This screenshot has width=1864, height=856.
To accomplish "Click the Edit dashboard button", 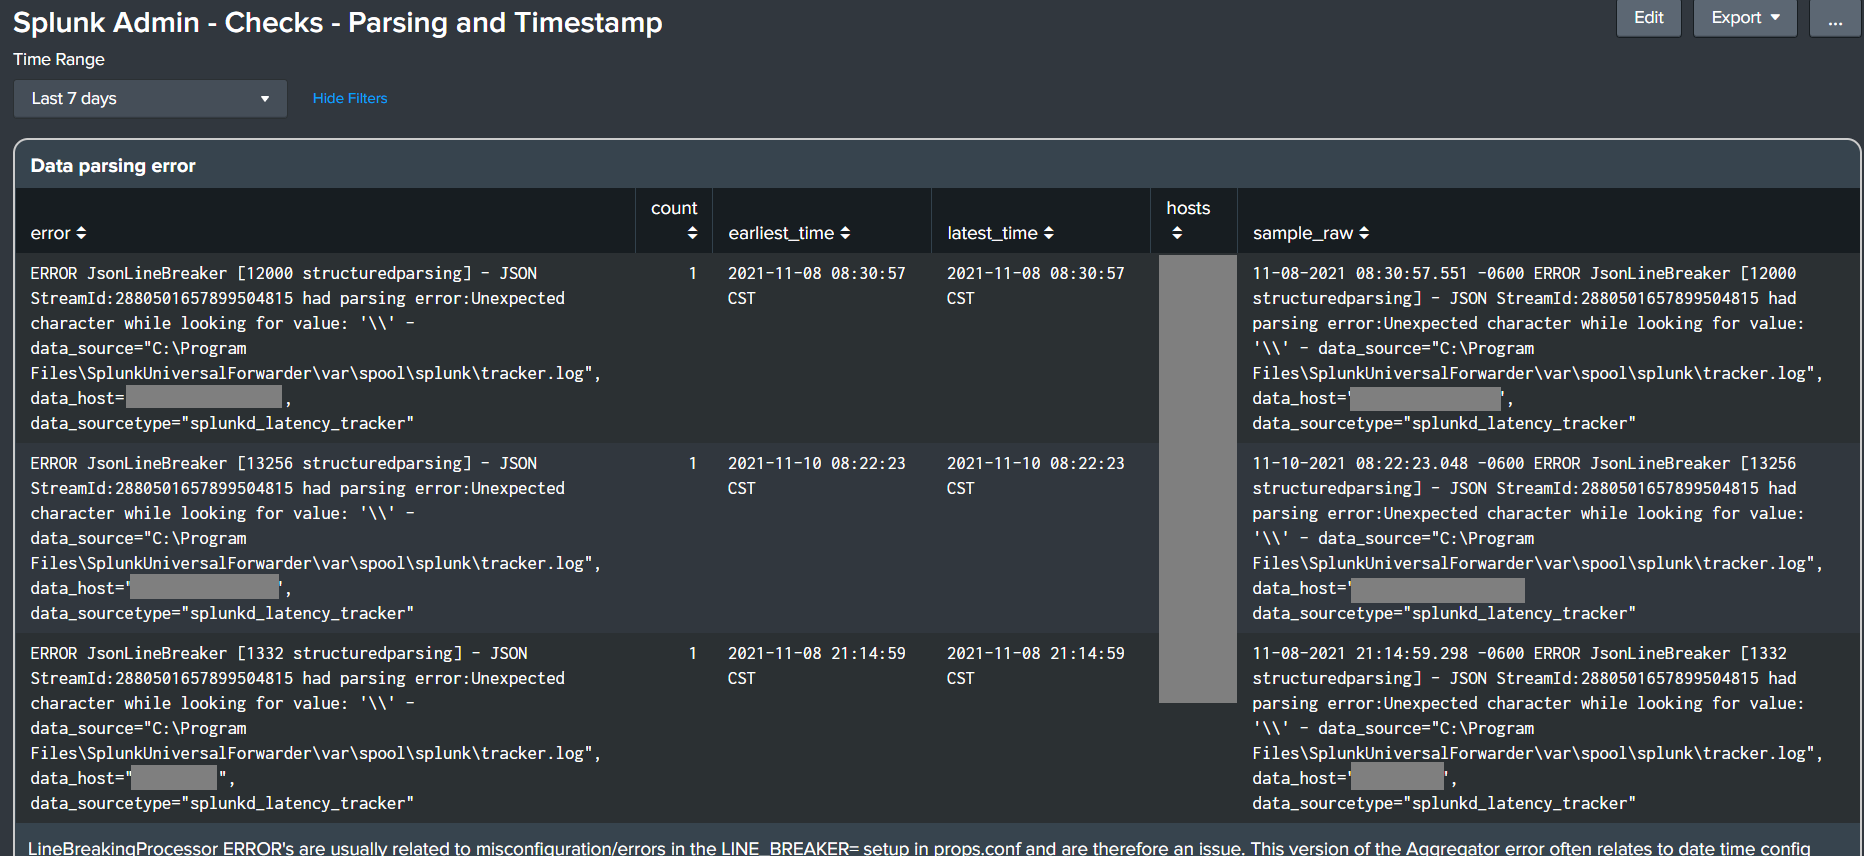I will point(1648,18).
